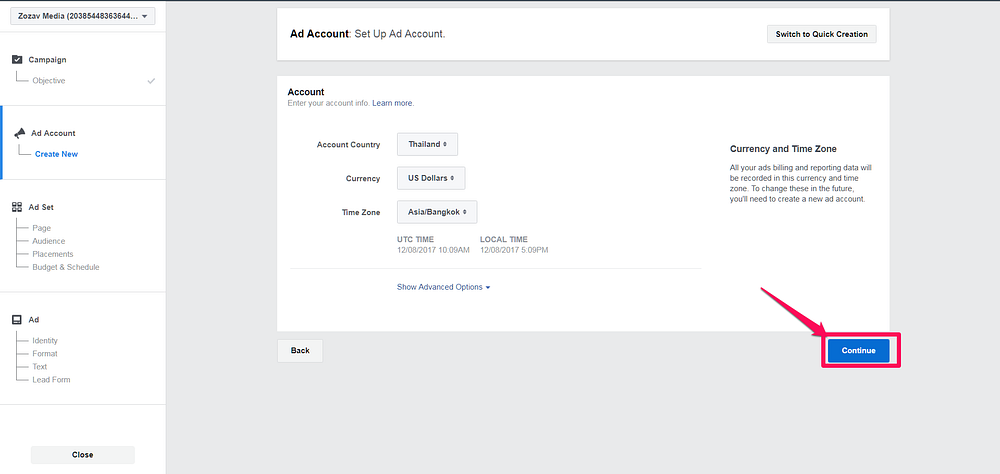Select Lead Form under Ad
Screen dimensions: 1000x474
coord(51,380)
